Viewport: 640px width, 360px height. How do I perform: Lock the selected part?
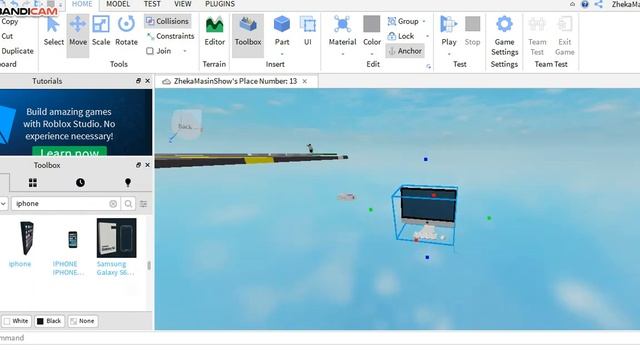[400, 36]
